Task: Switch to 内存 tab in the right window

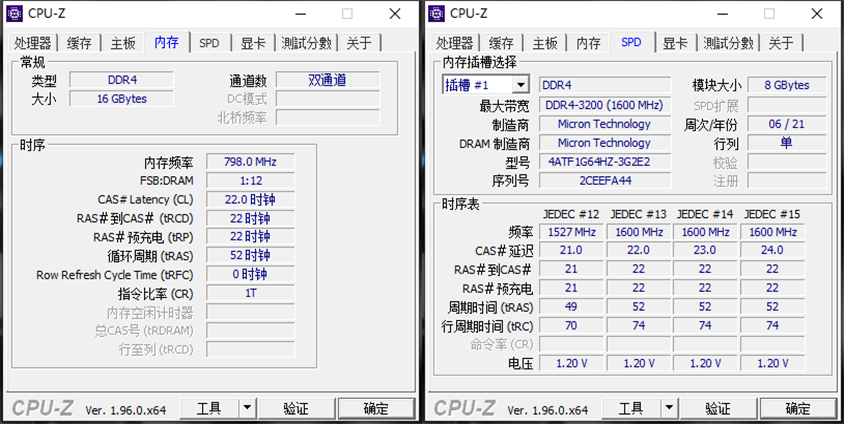Action: (588, 43)
